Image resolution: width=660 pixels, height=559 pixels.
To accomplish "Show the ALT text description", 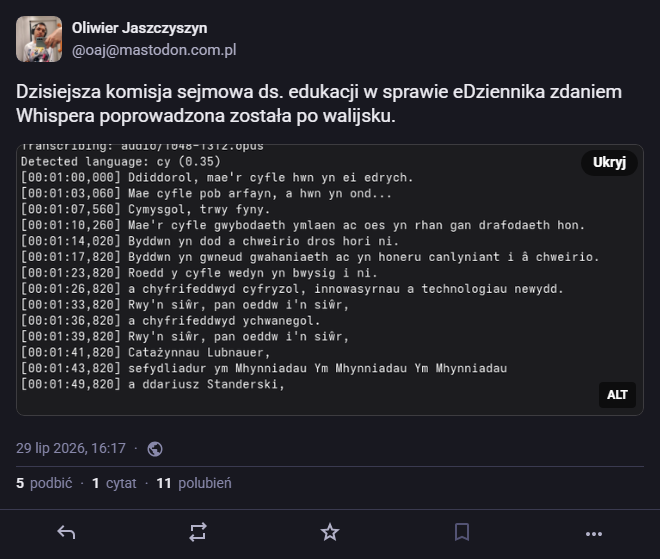I will click(617, 395).
